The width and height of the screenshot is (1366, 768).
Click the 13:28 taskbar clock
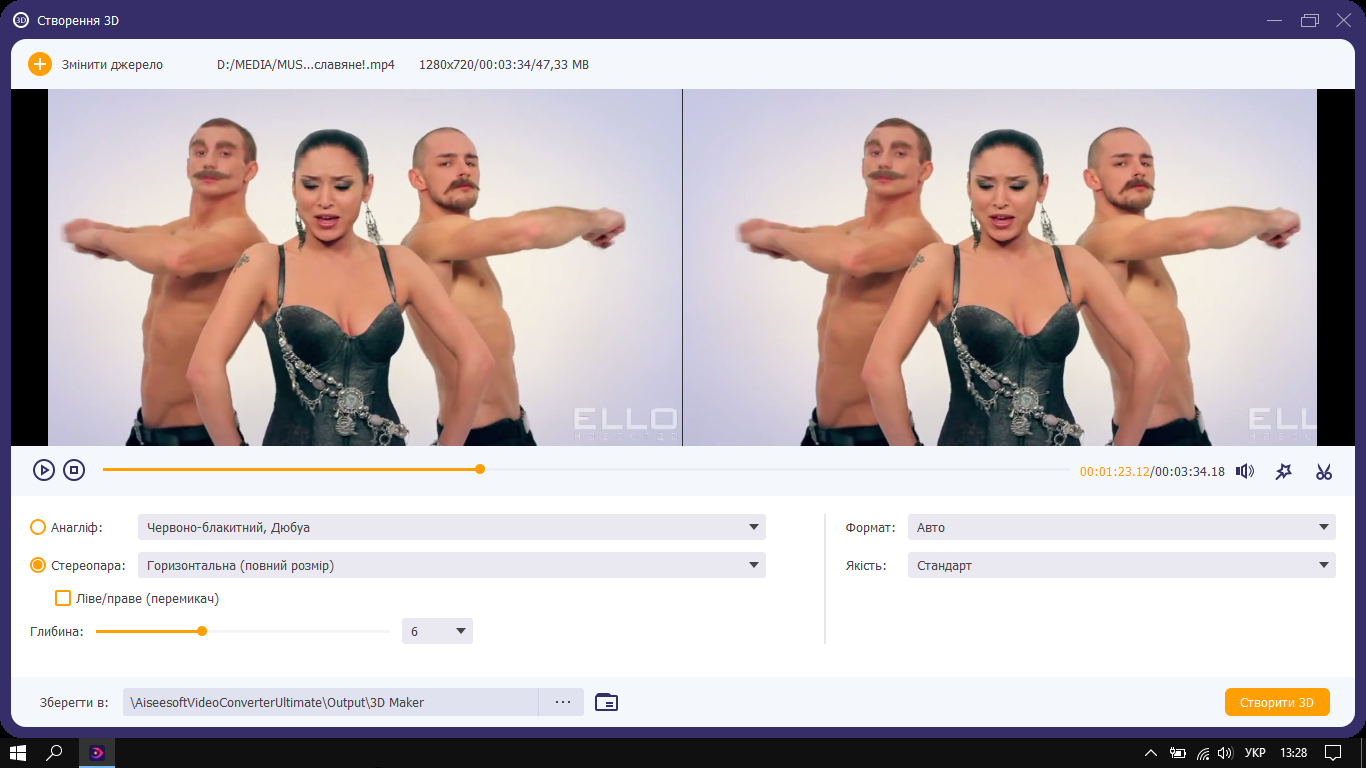1293,753
